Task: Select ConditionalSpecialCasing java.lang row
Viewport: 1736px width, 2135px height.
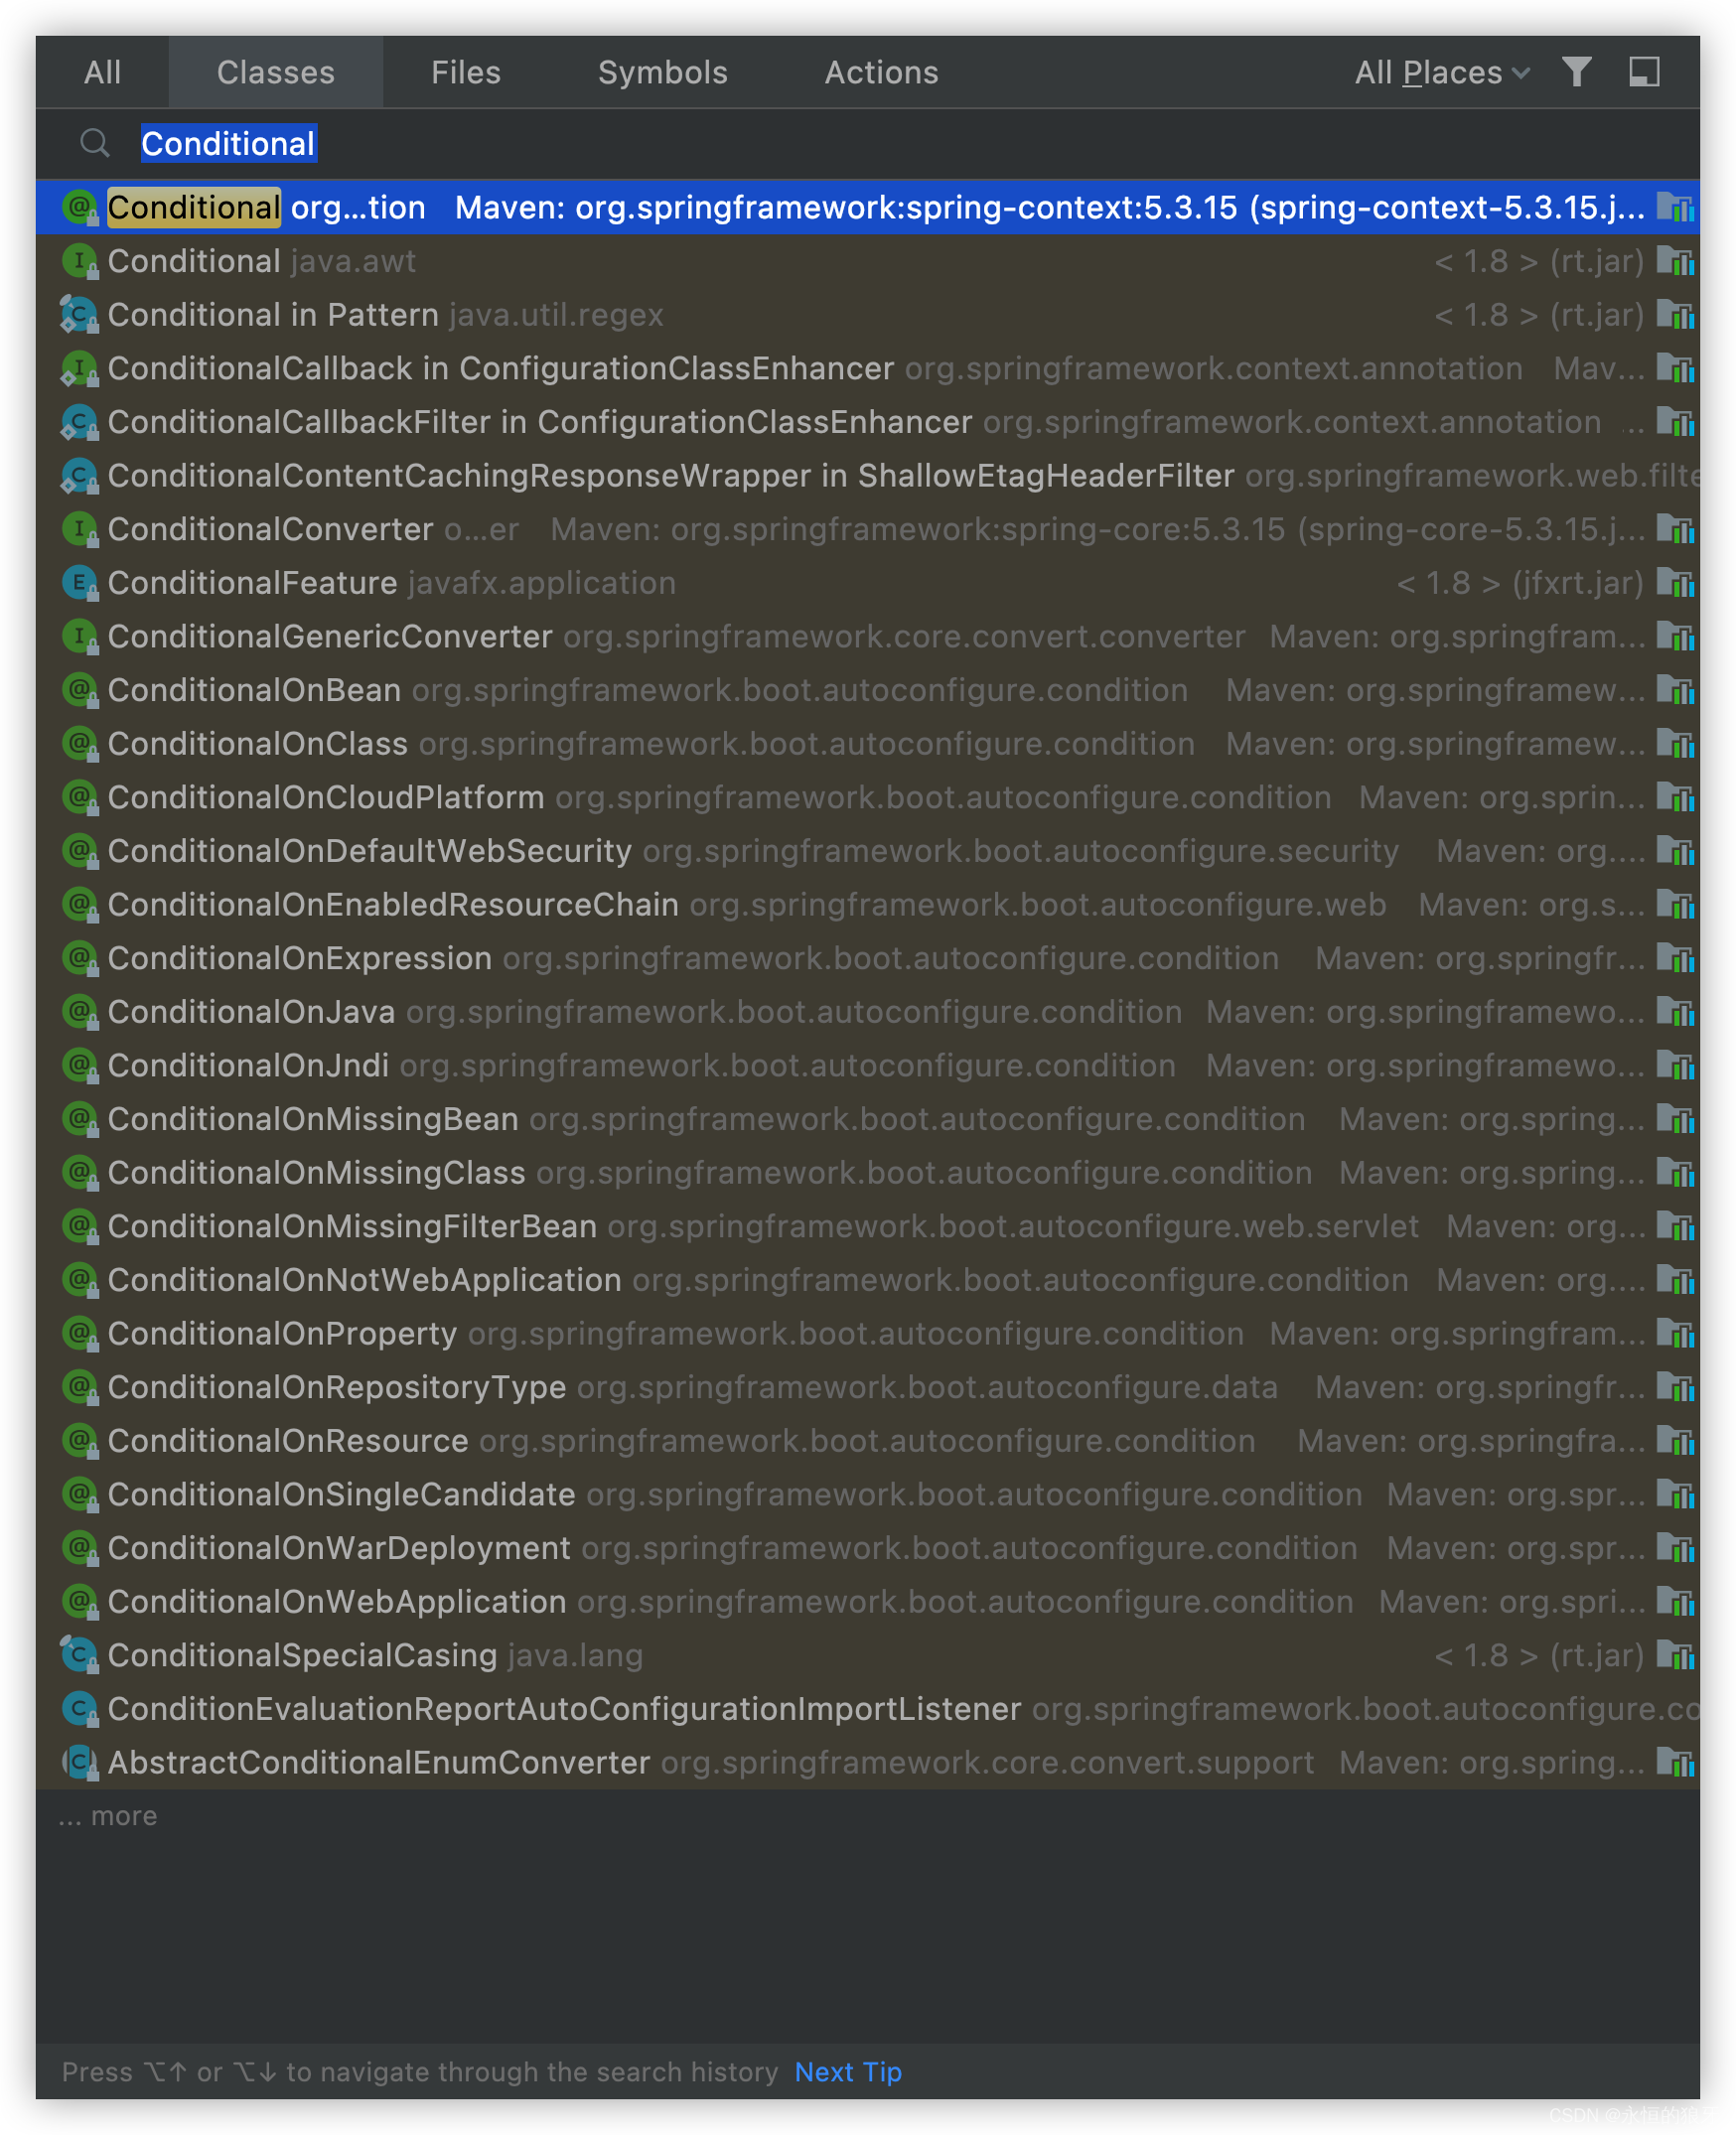Action: point(868,1655)
